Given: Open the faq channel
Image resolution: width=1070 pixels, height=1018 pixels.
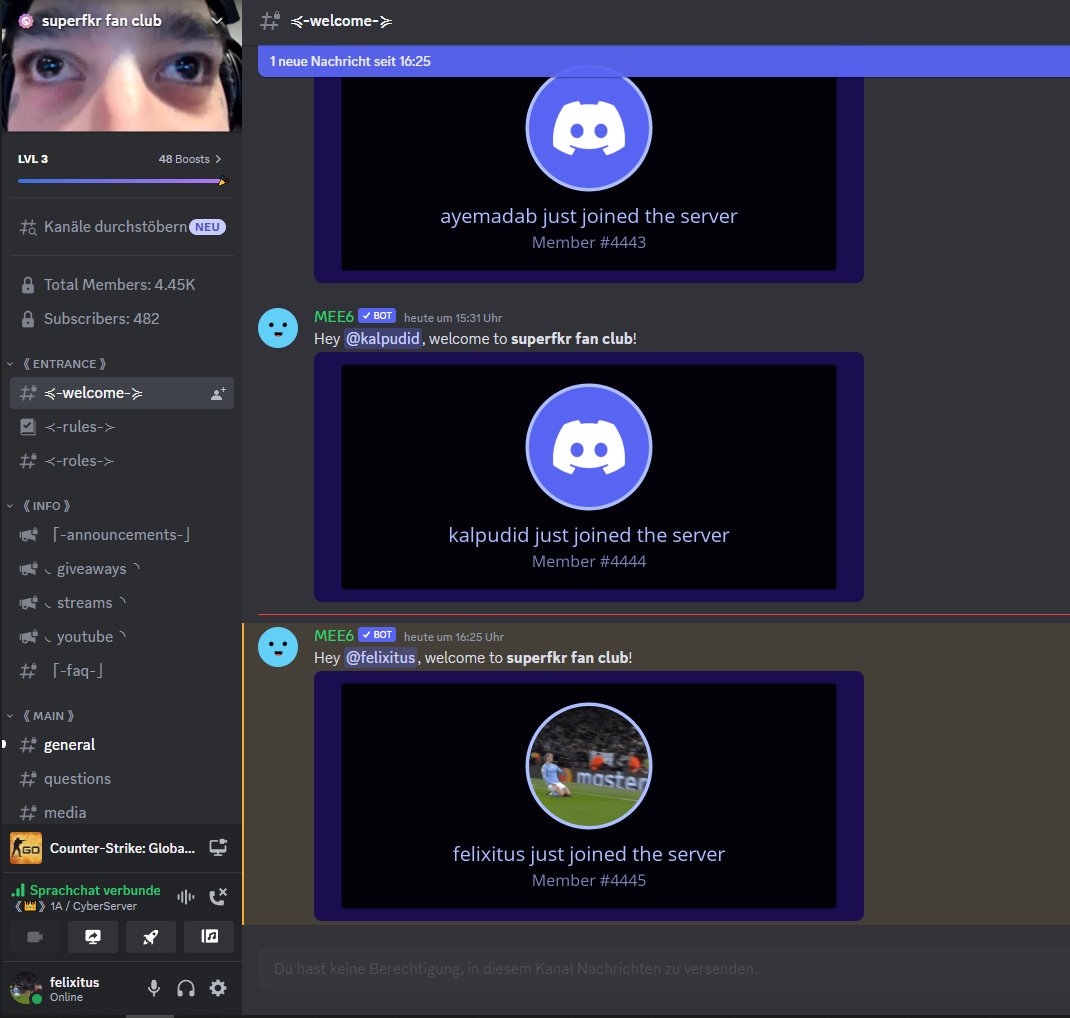Looking at the screenshot, I should click(121, 671).
